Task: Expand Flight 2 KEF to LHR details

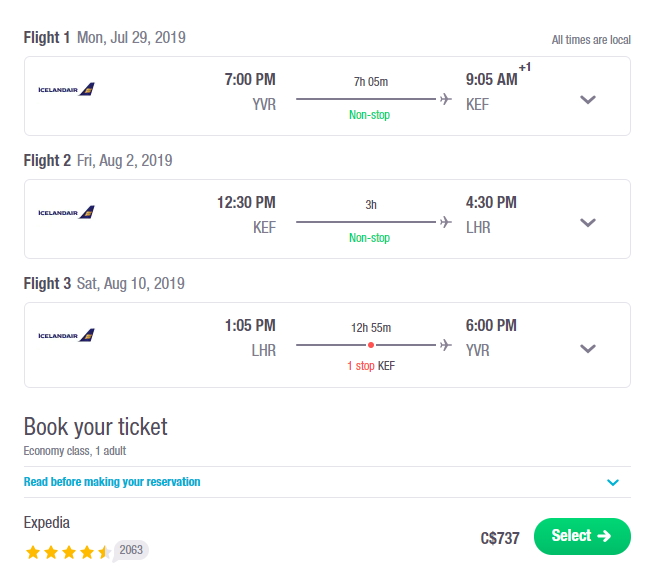Action: point(588,223)
